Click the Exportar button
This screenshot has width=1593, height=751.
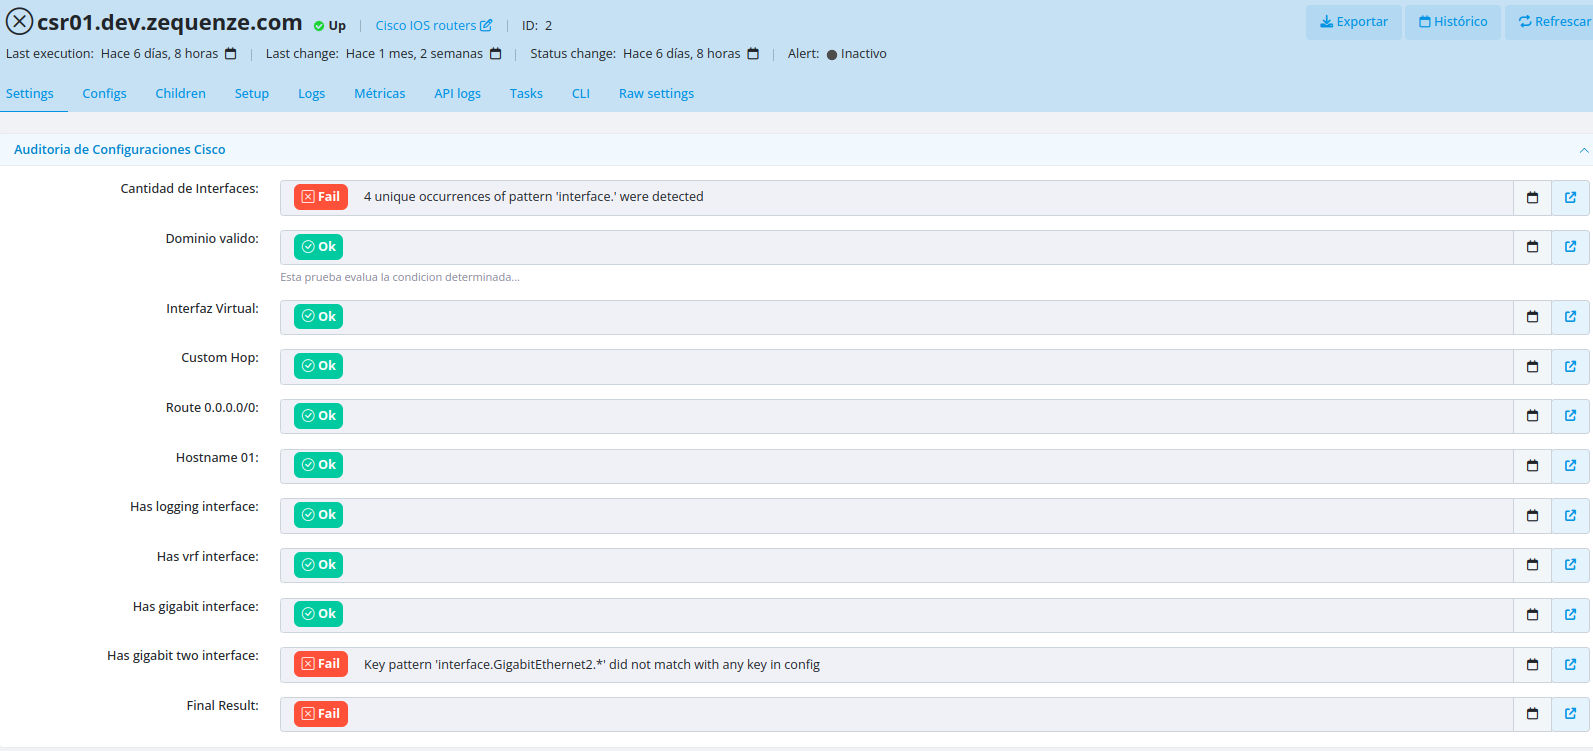pos(1353,22)
